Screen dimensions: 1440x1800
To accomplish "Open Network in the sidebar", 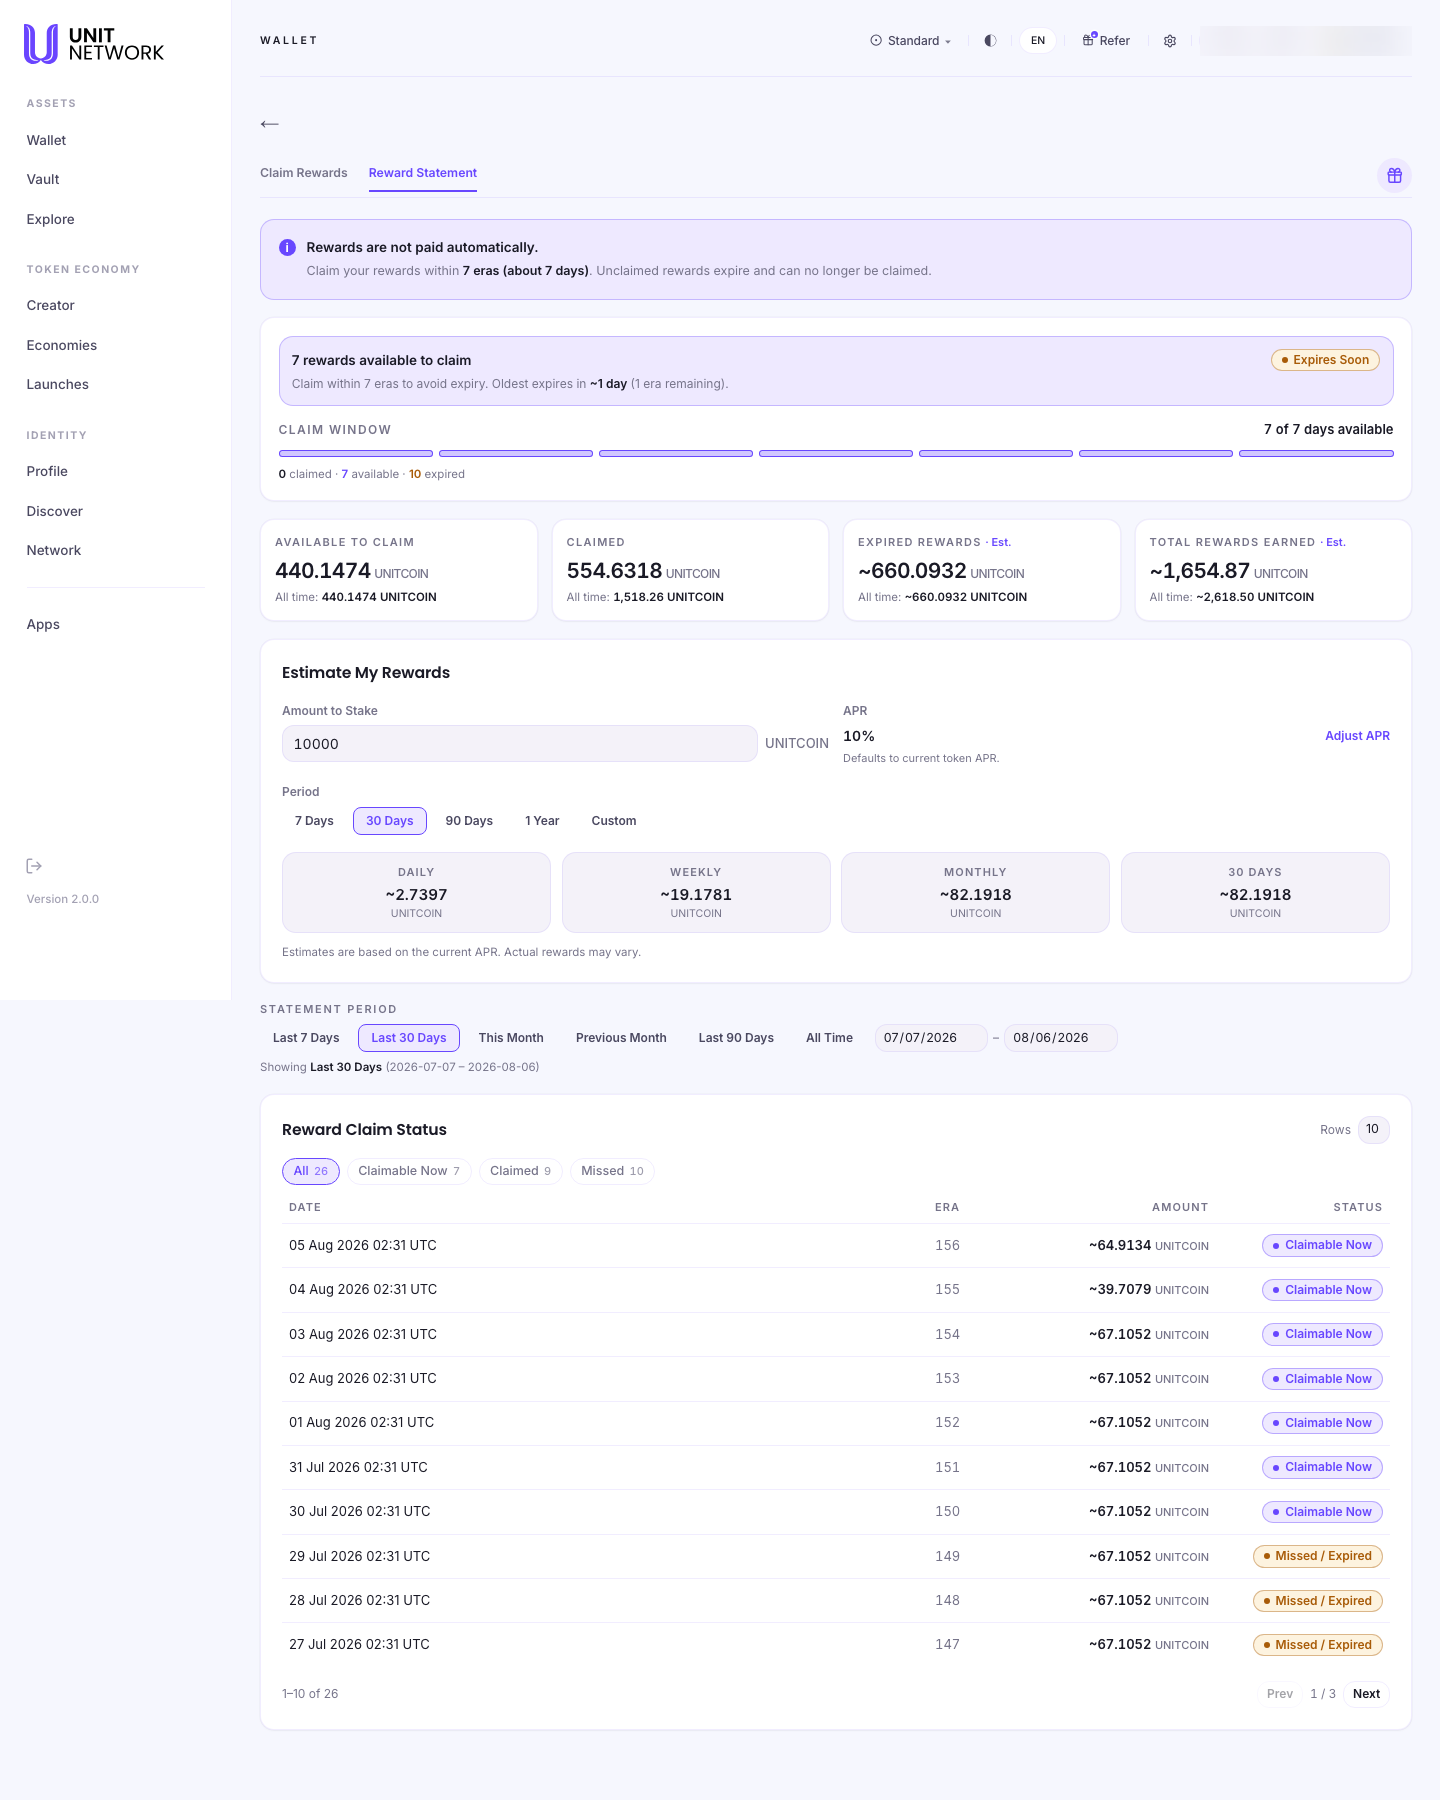I will click(x=54, y=551).
